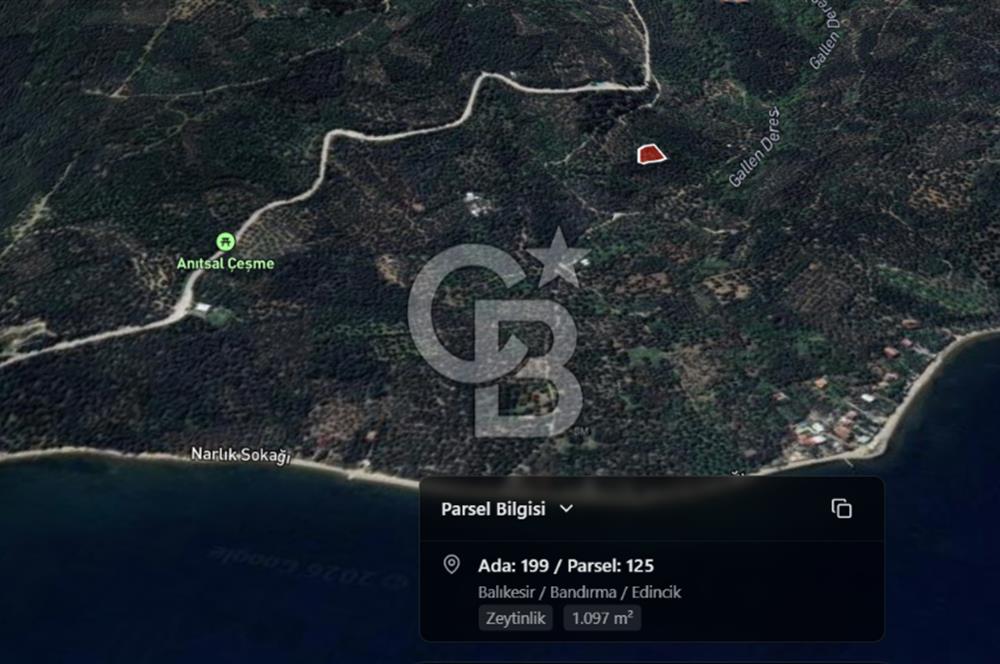This screenshot has height=664, width=1000.
Task: Click the upper Gallen Deresi label at the top edge
Action: click(x=827, y=34)
